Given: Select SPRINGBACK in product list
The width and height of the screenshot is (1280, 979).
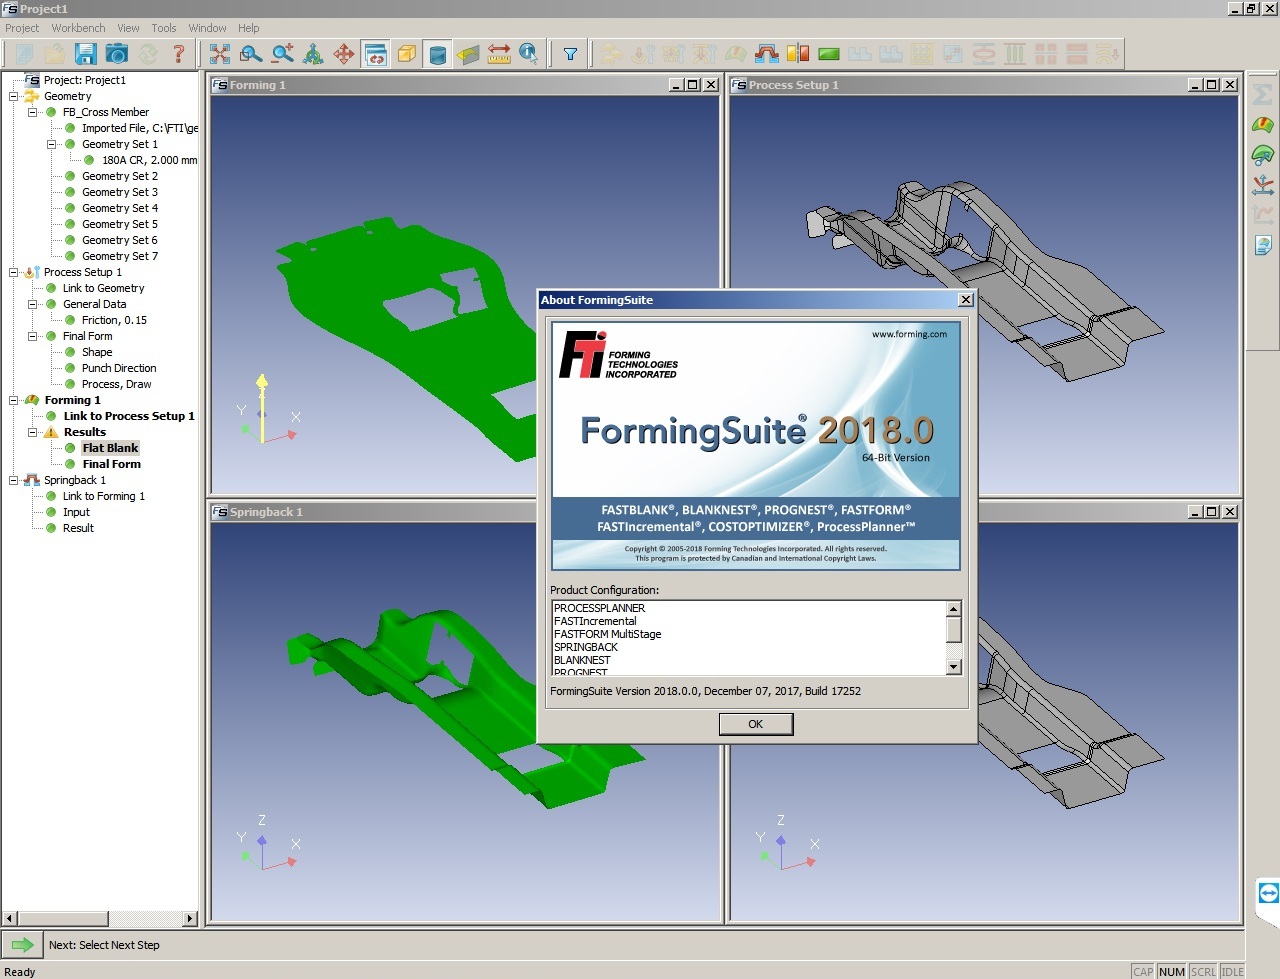Looking at the screenshot, I should point(586,647).
